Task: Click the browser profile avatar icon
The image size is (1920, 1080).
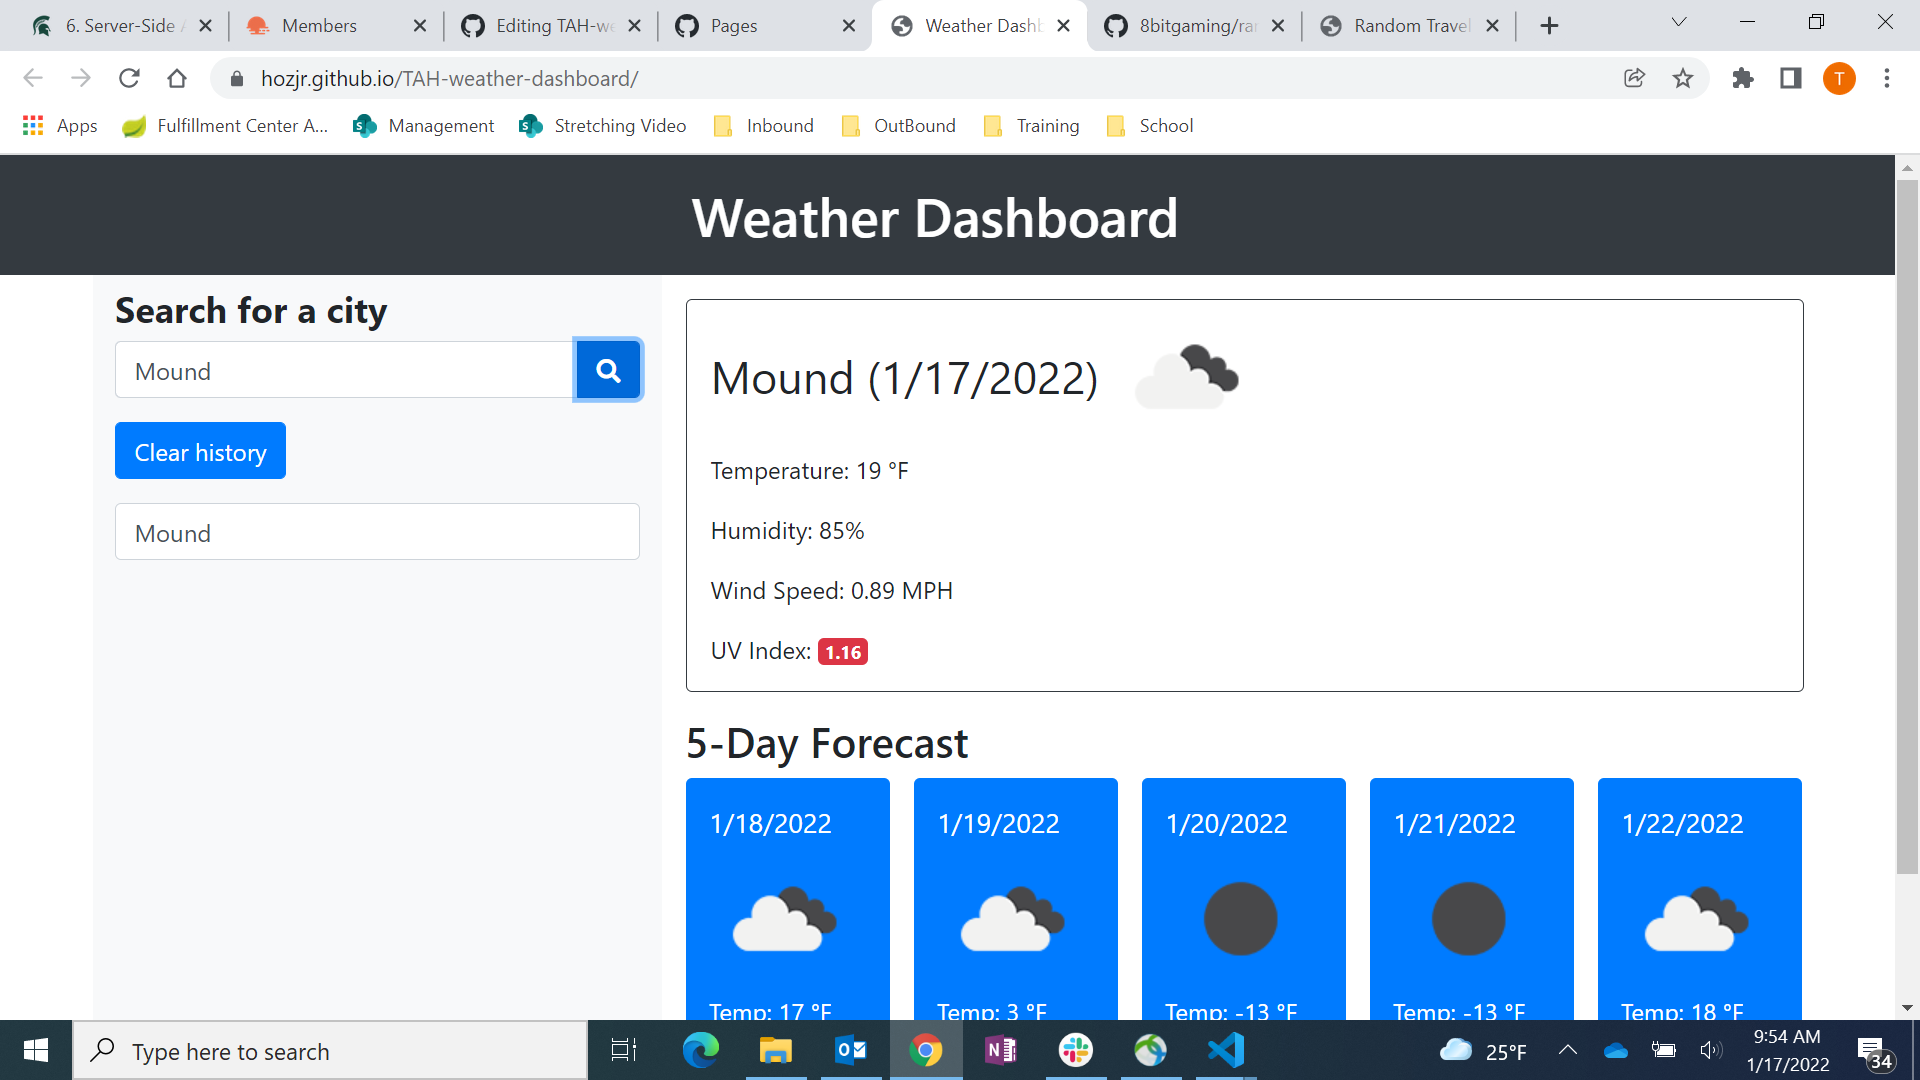Action: [x=1840, y=78]
